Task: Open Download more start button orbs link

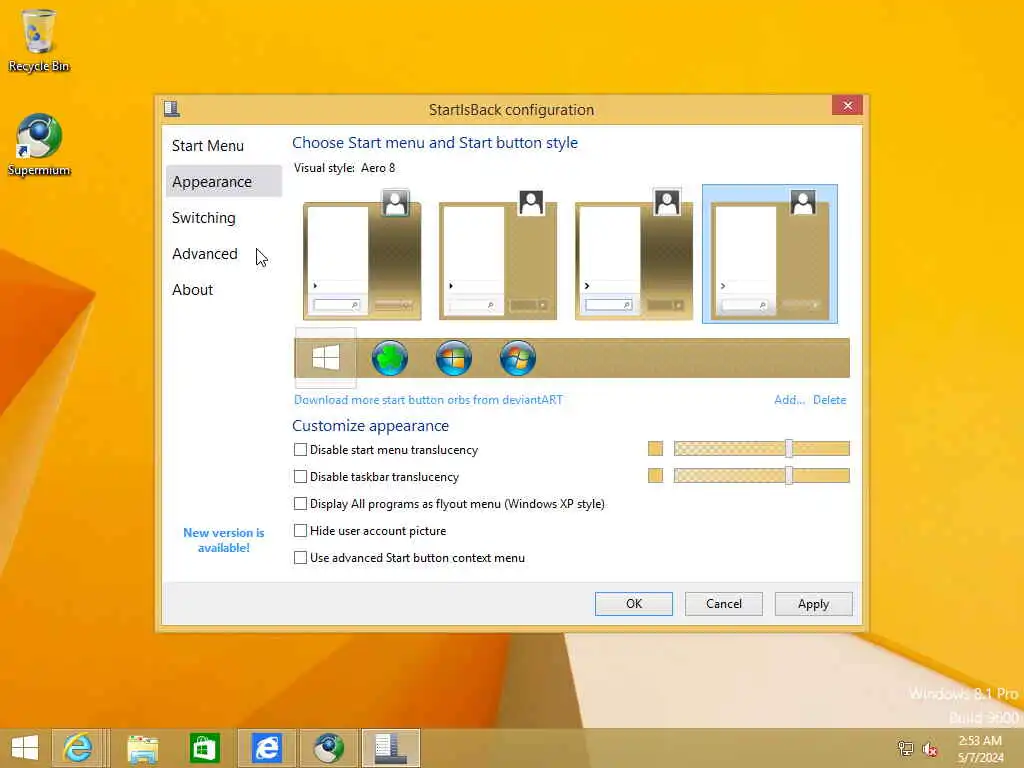Action: 428,400
